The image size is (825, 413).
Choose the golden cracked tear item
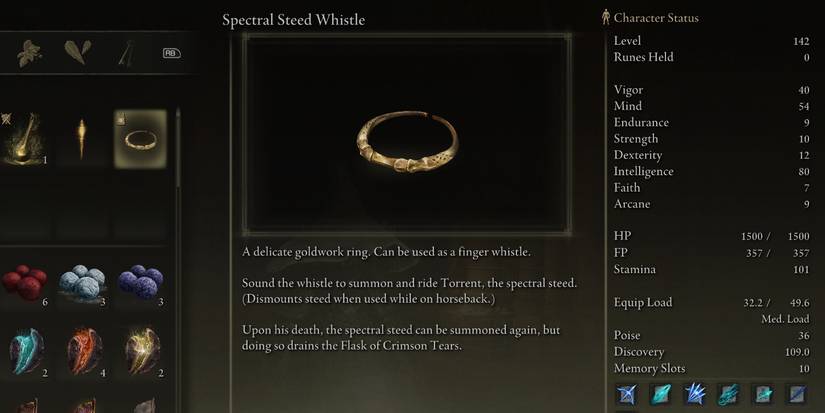pos(142,351)
